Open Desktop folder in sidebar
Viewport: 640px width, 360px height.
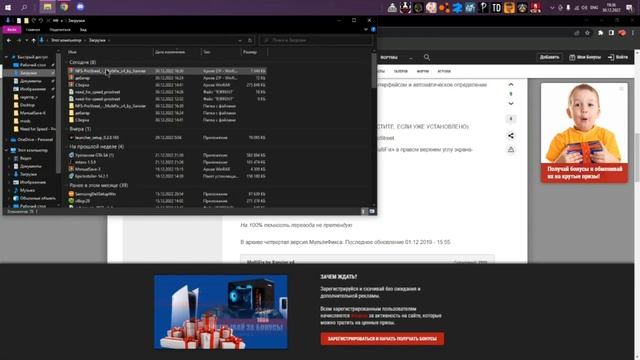pos(27,105)
